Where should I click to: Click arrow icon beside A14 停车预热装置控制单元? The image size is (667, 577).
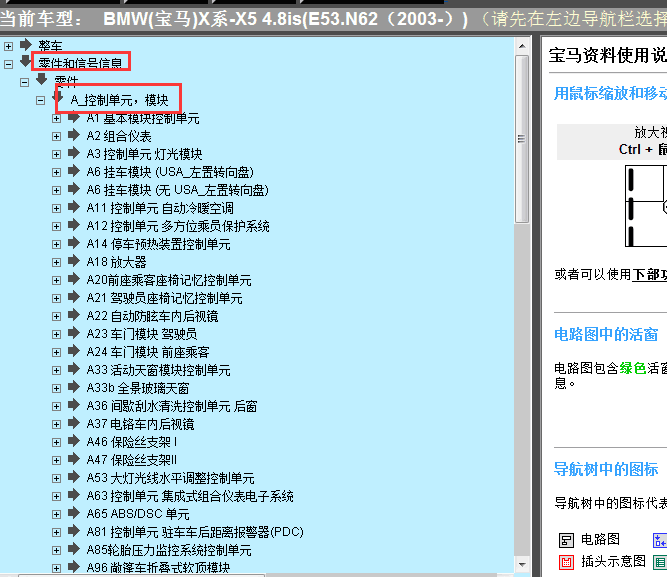(x=74, y=243)
